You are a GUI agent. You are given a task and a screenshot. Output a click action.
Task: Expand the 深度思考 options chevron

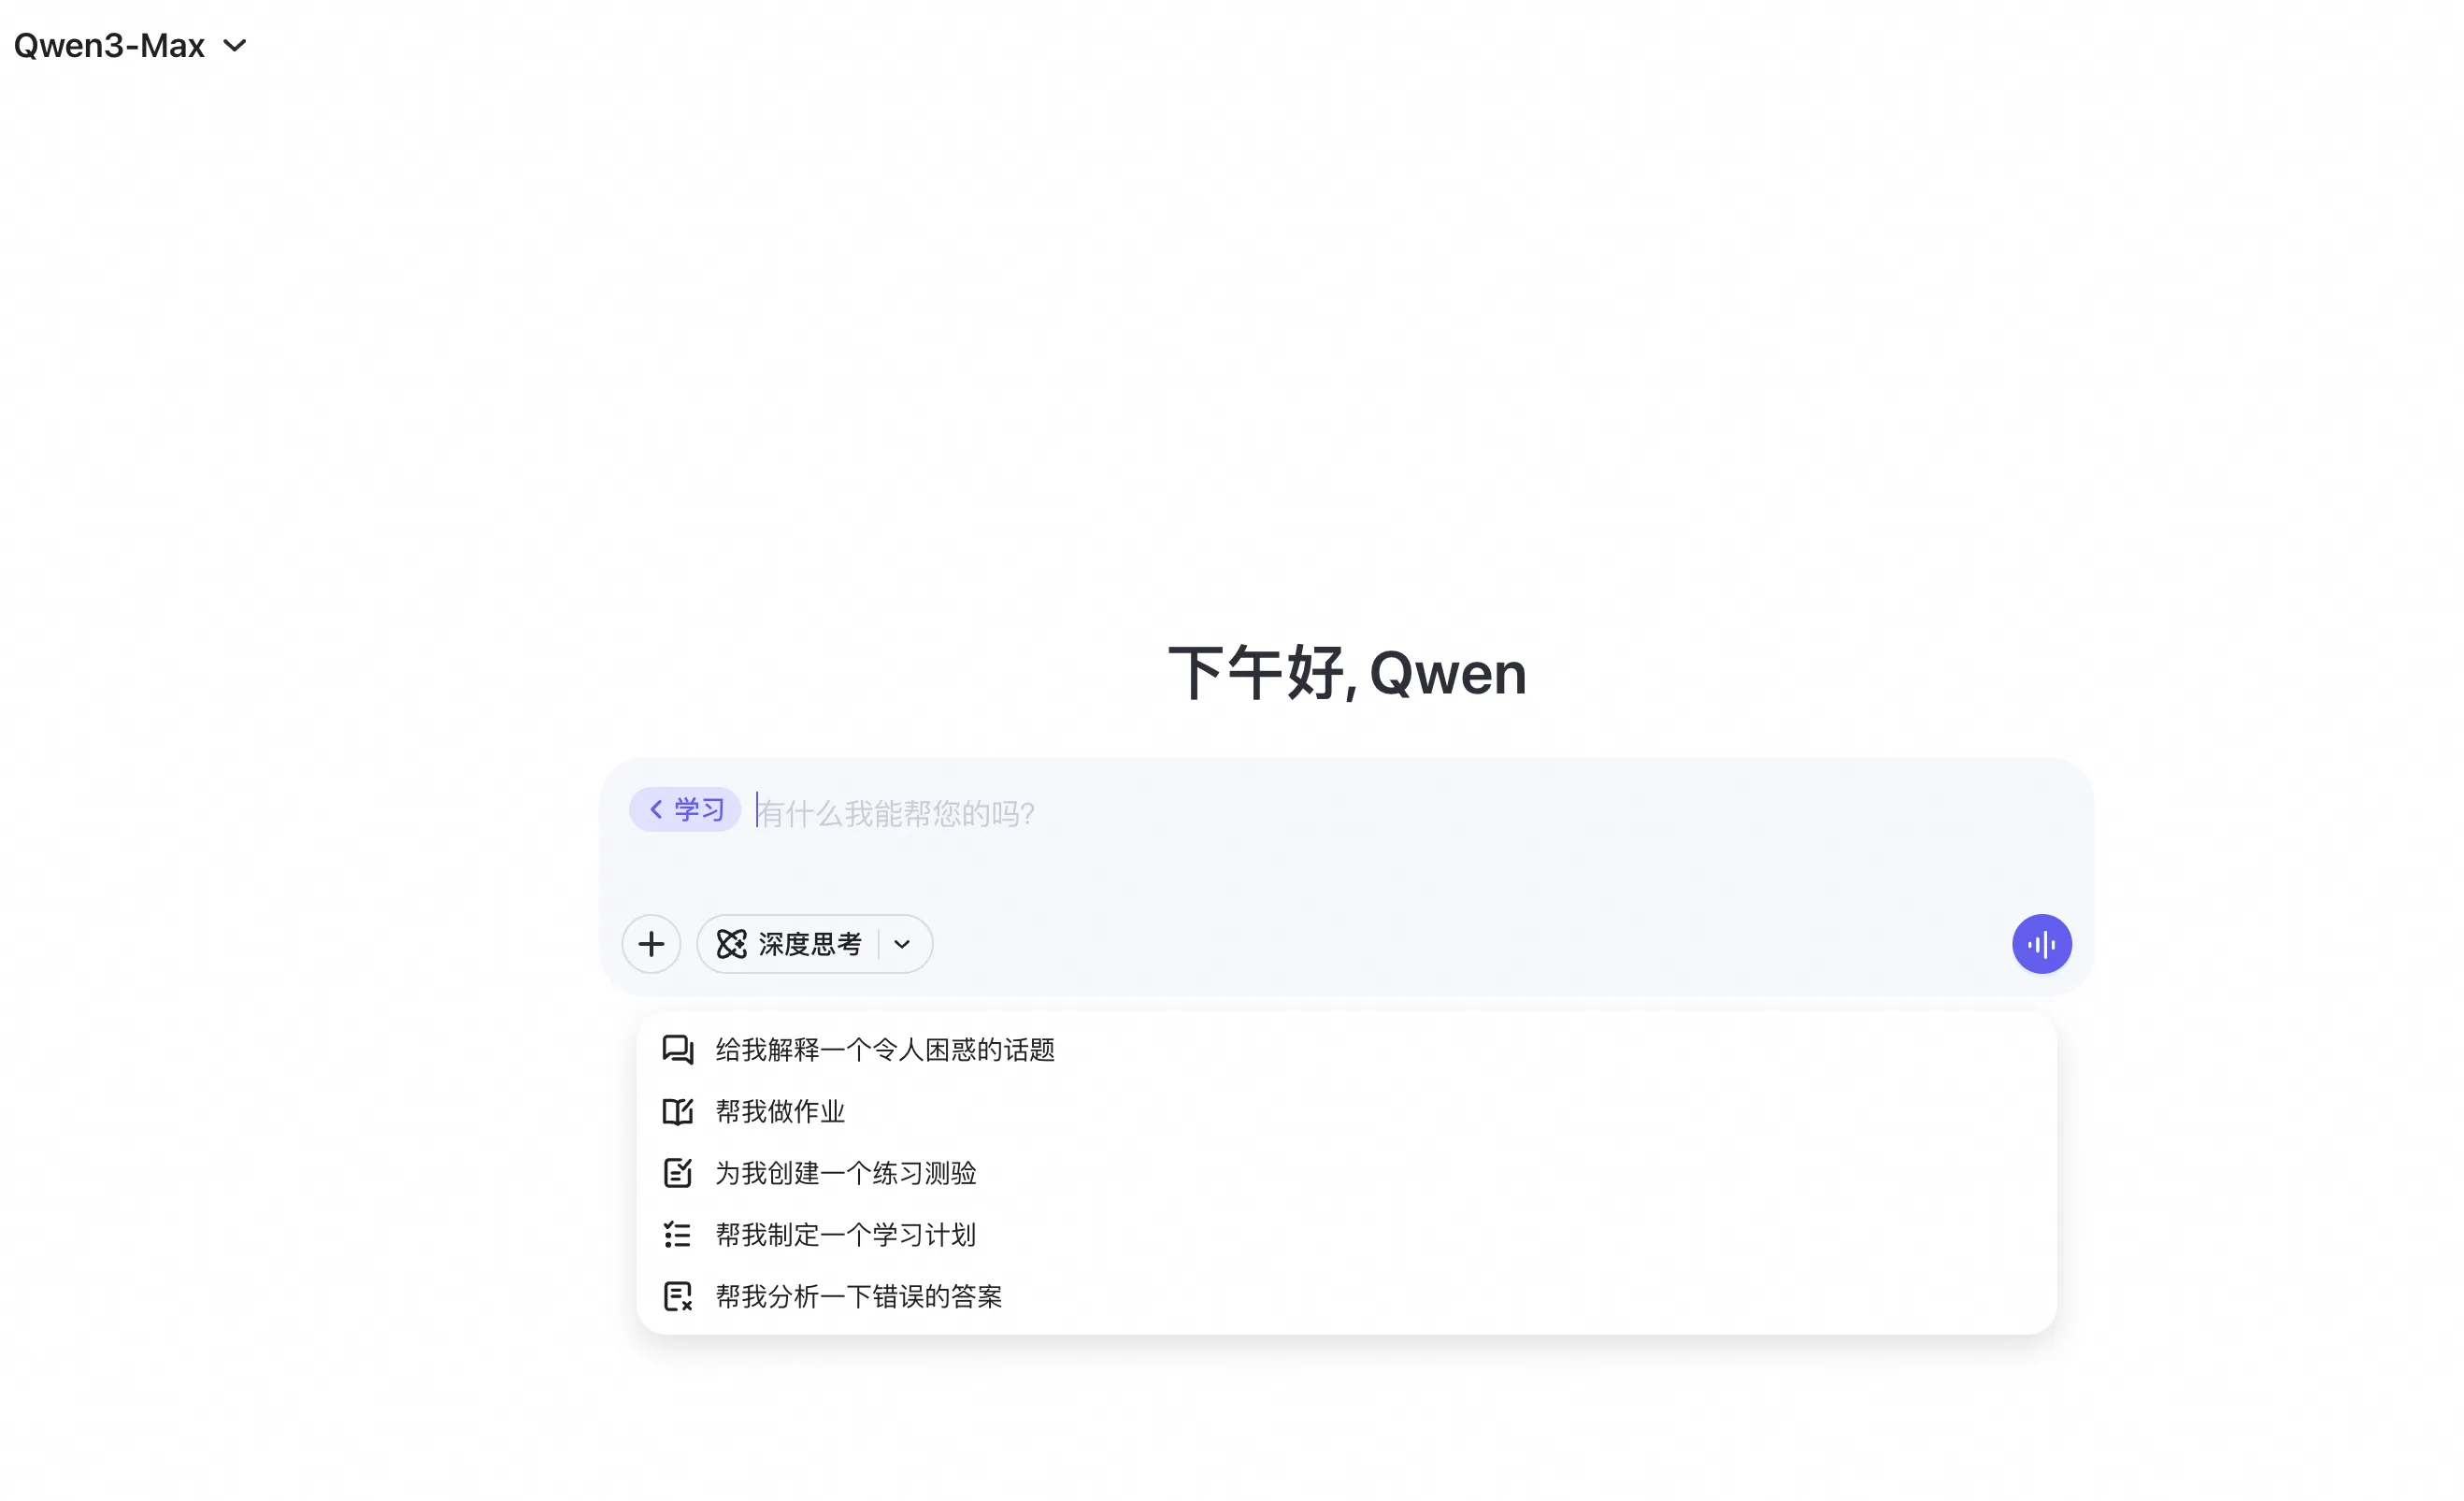click(x=902, y=944)
